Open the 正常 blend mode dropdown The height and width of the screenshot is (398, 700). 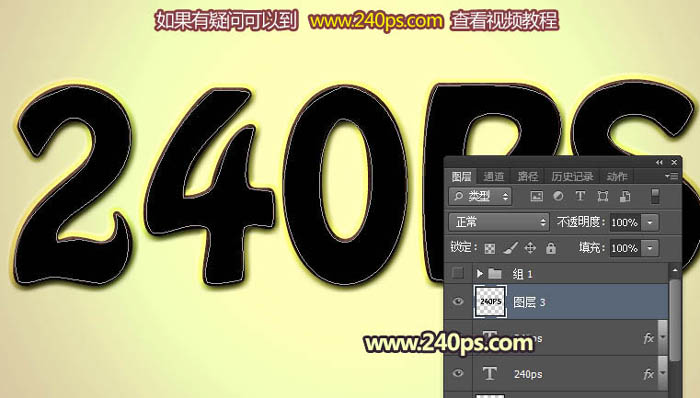(x=499, y=222)
